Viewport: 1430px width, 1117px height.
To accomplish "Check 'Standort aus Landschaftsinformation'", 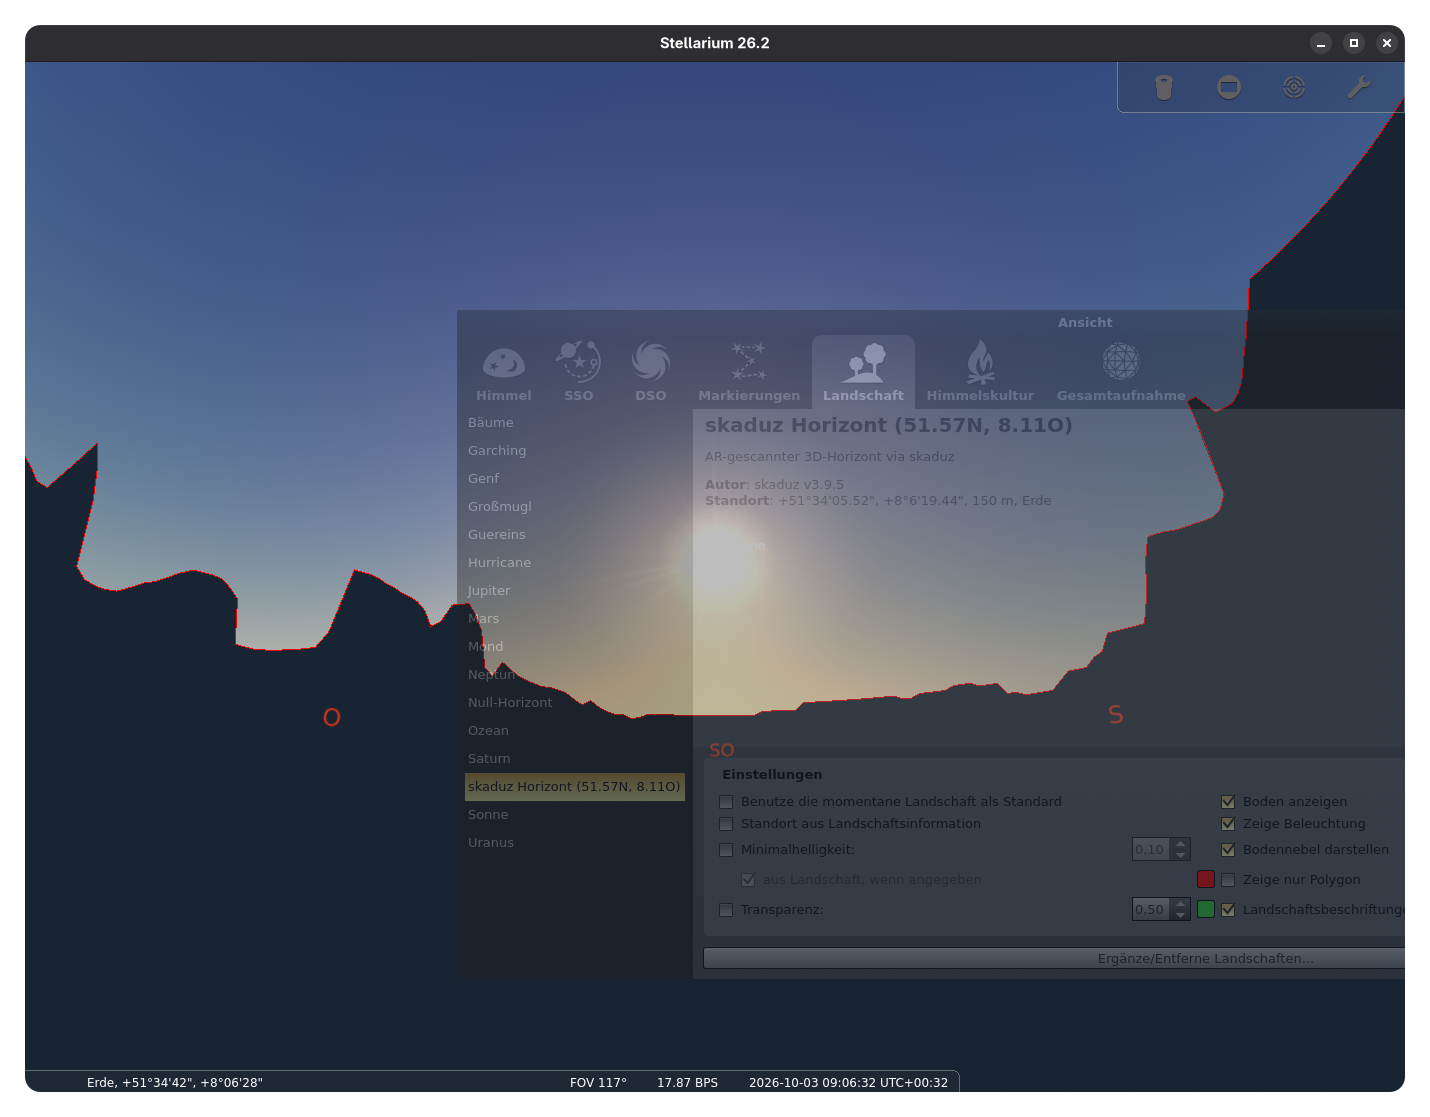I will pyautogui.click(x=726, y=824).
